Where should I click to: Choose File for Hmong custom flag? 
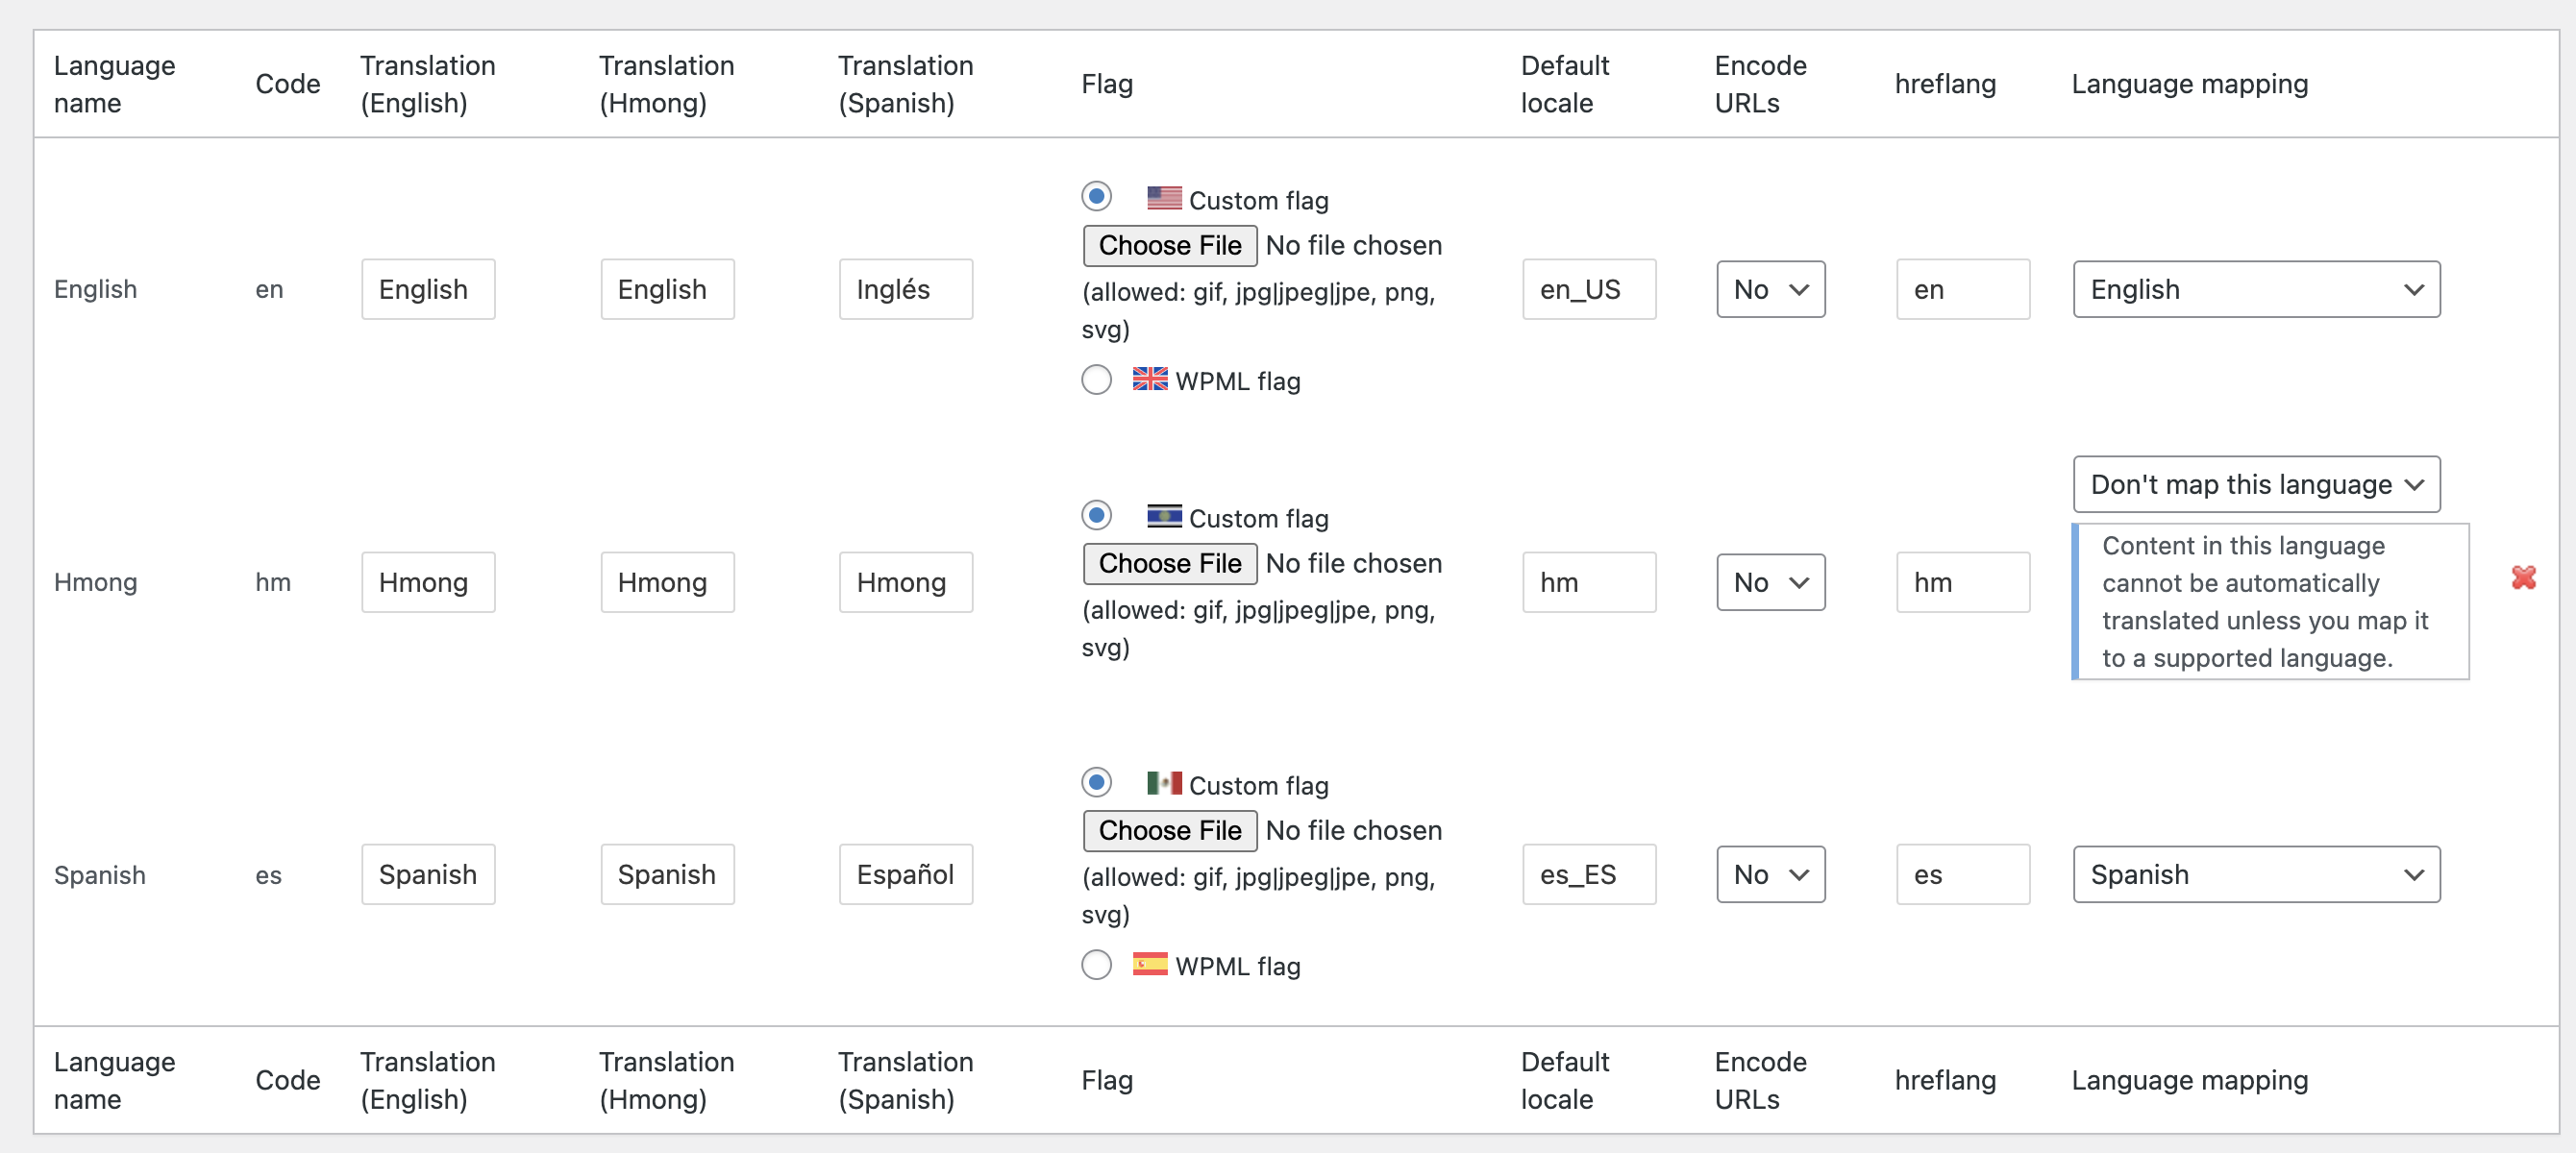pos(1170,563)
